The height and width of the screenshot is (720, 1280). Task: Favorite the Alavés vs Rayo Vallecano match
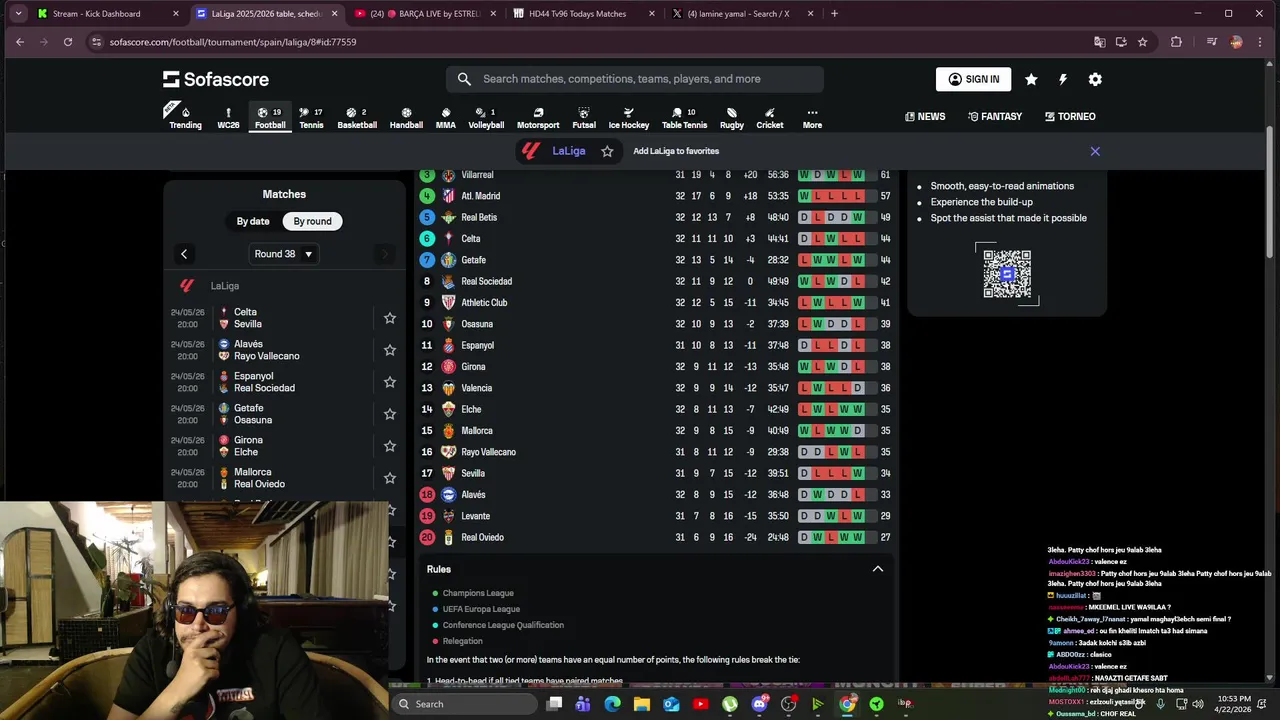[x=390, y=350]
